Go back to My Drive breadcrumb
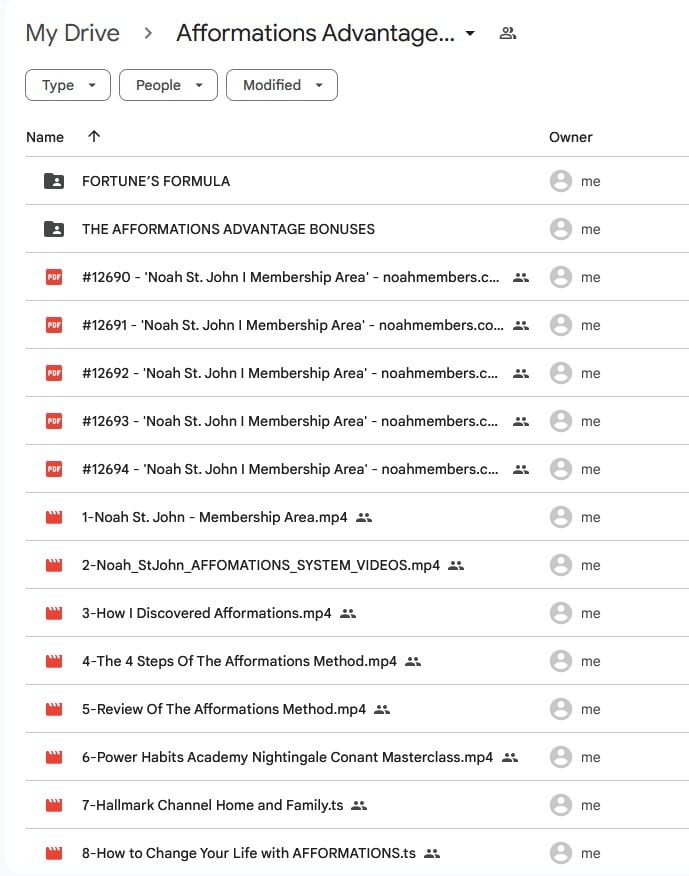 [x=72, y=34]
